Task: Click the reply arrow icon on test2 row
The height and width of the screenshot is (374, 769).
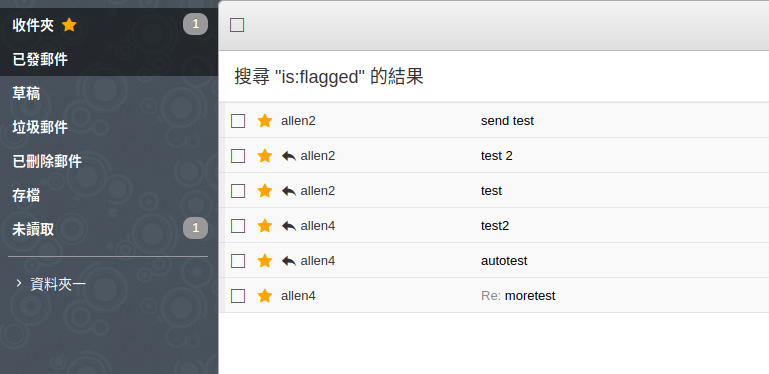Action: tap(289, 226)
